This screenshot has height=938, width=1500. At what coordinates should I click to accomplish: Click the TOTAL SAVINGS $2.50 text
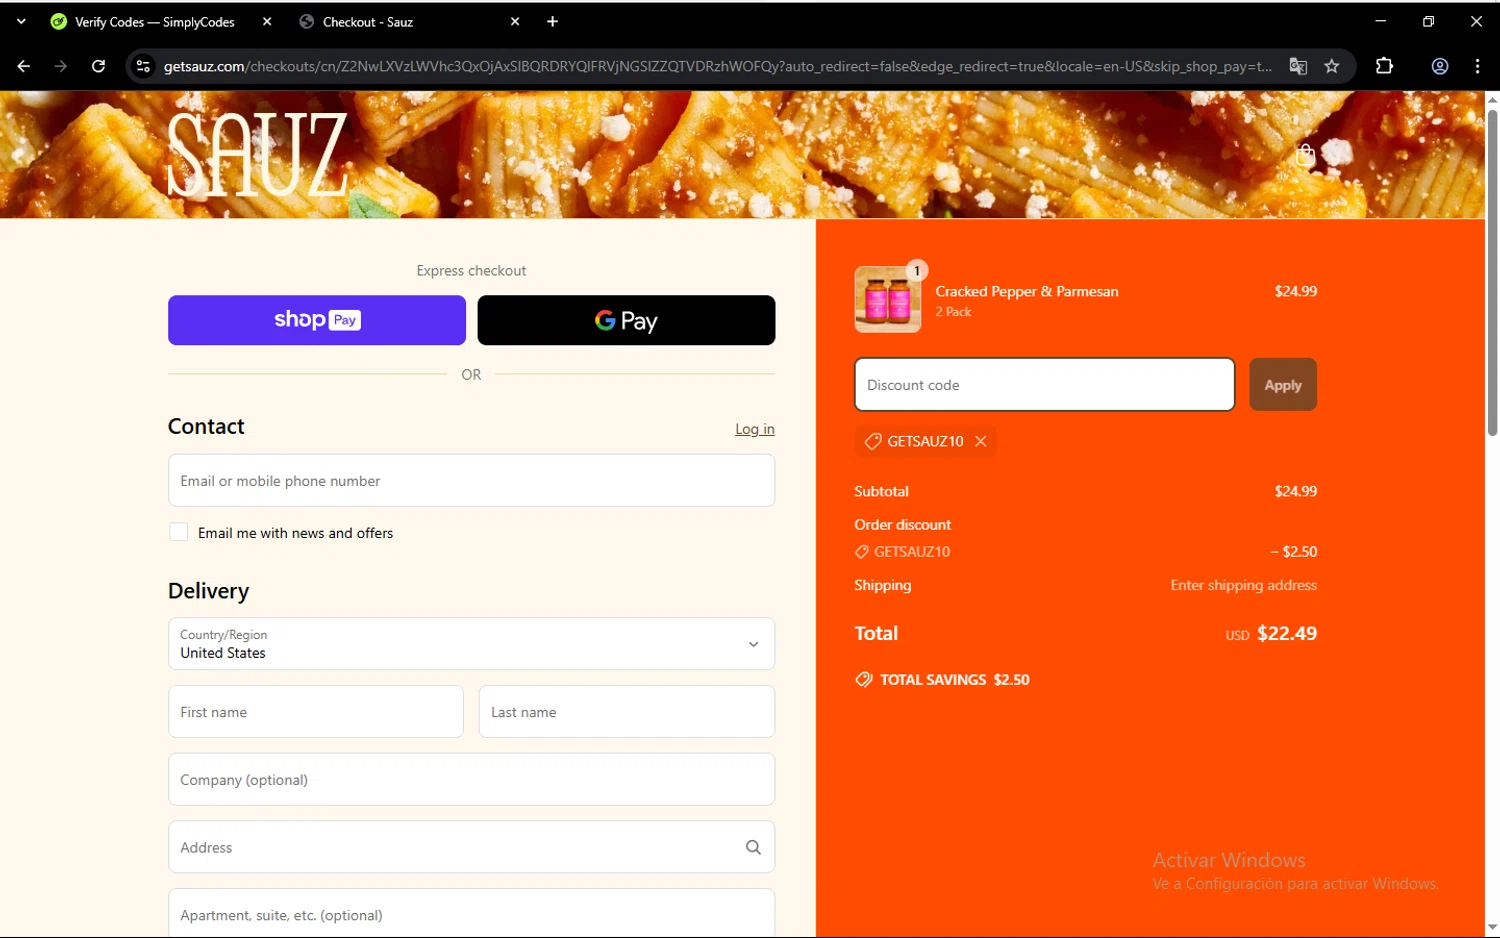tap(955, 680)
